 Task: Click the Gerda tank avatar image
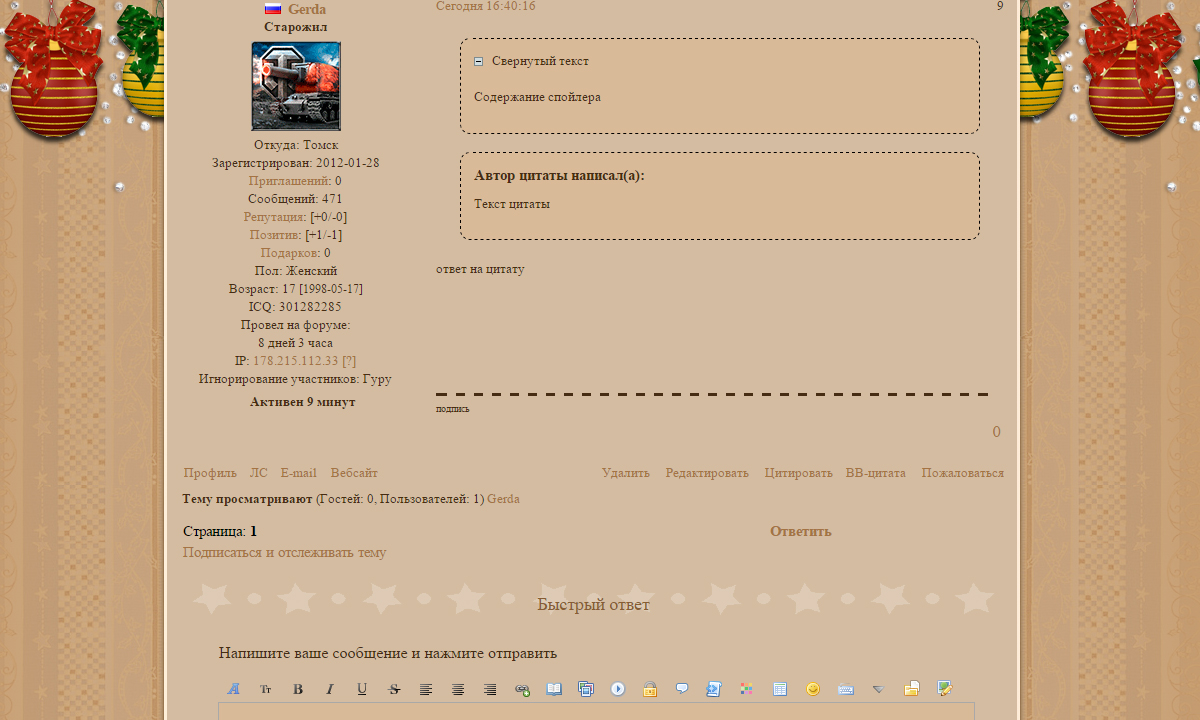296,86
